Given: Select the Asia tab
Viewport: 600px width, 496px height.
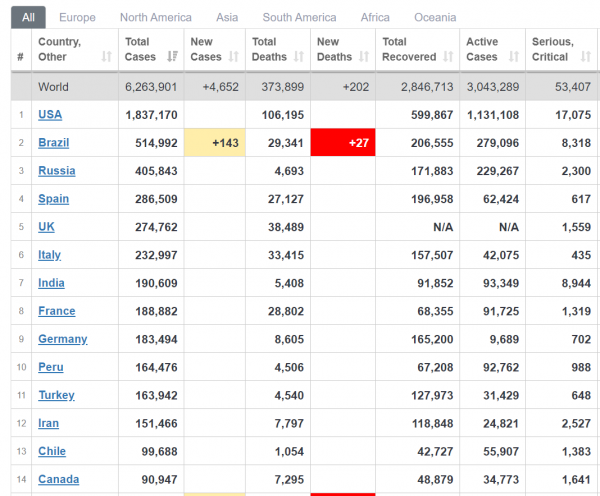Looking at the screenshot, I should [227, 18].
